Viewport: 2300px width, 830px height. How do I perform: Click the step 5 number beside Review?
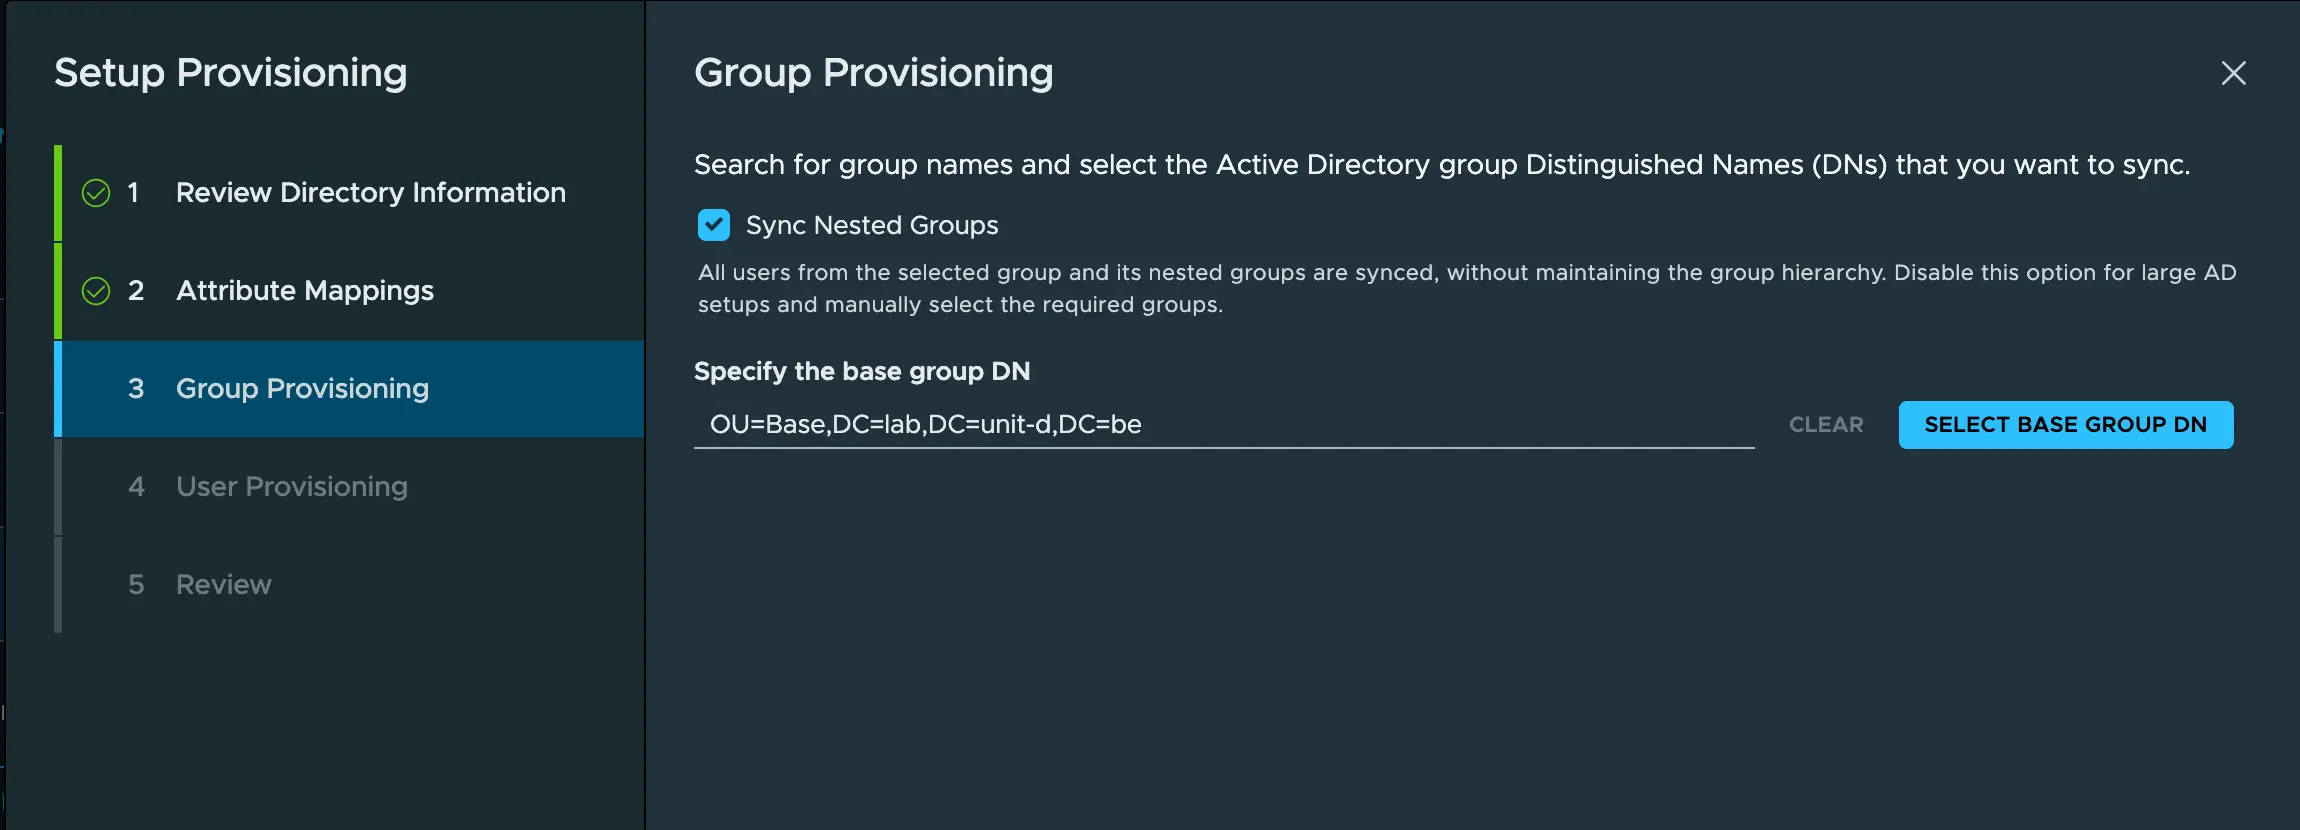click(x=138, y=585)
